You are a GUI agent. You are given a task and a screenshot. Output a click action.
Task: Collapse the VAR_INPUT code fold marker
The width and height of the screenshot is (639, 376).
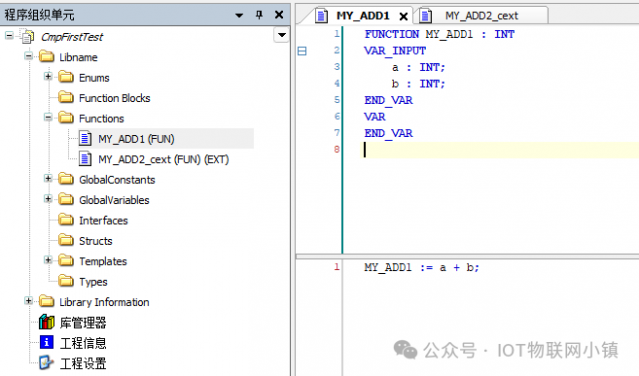click(302, 51)
